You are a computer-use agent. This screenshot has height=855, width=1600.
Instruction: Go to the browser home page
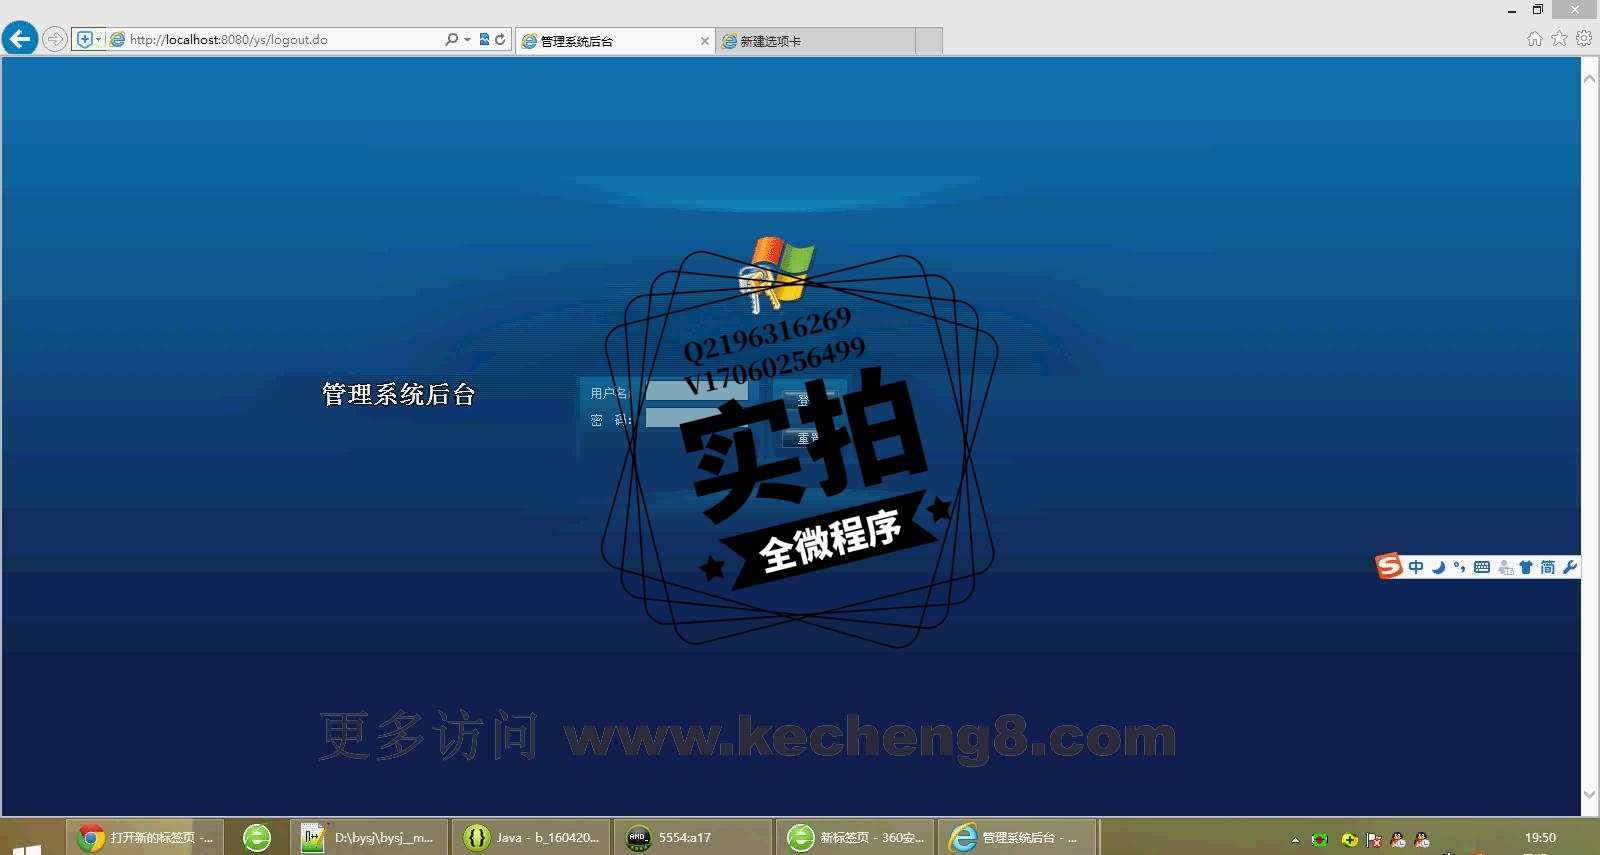pyautogui.click(x=1535, y=38)
